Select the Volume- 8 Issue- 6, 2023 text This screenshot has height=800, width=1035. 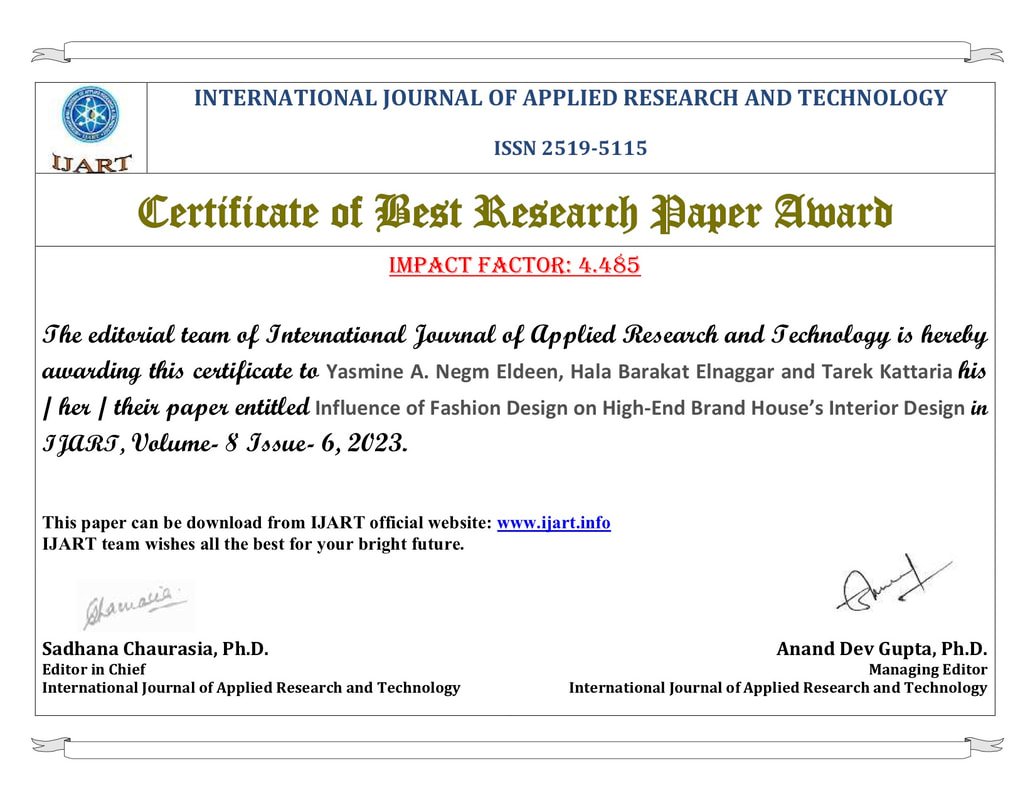(x=269, y=443)
